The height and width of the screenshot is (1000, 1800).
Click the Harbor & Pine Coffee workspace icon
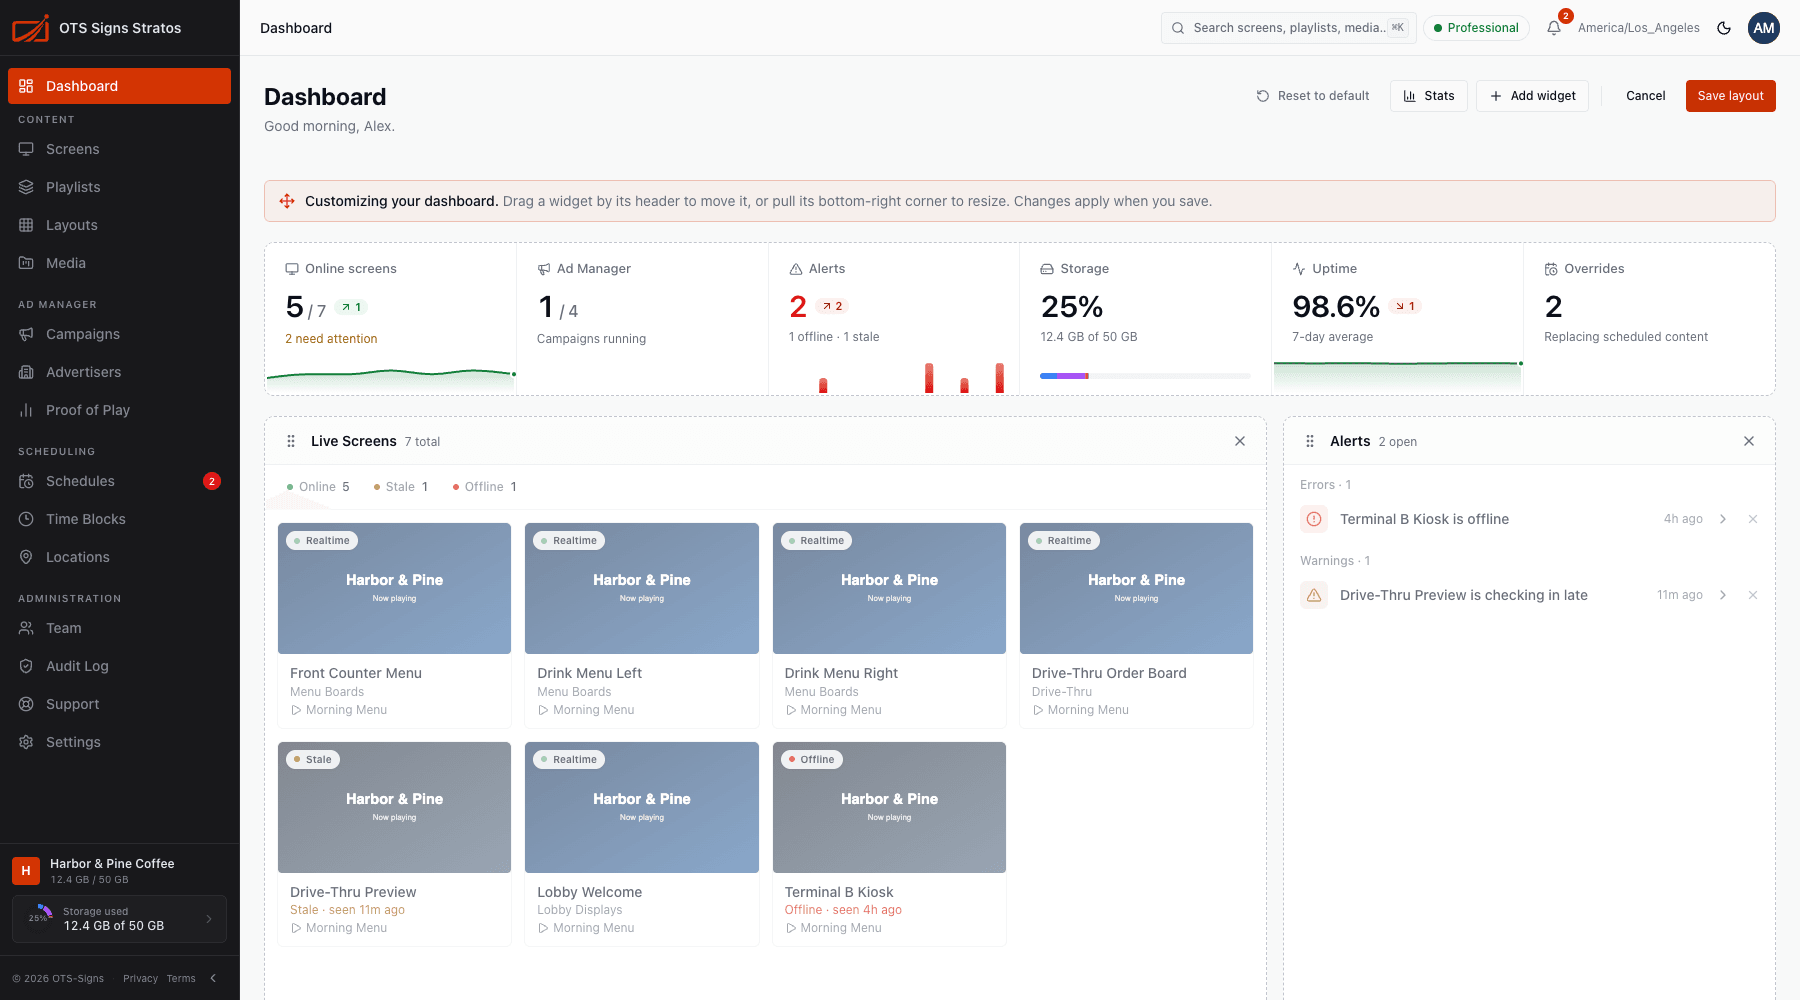pyautogui.click(x=26, y=871)
